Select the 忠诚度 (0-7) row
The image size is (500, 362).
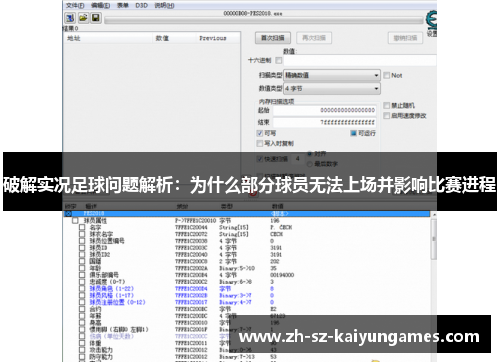click(107, 282)
